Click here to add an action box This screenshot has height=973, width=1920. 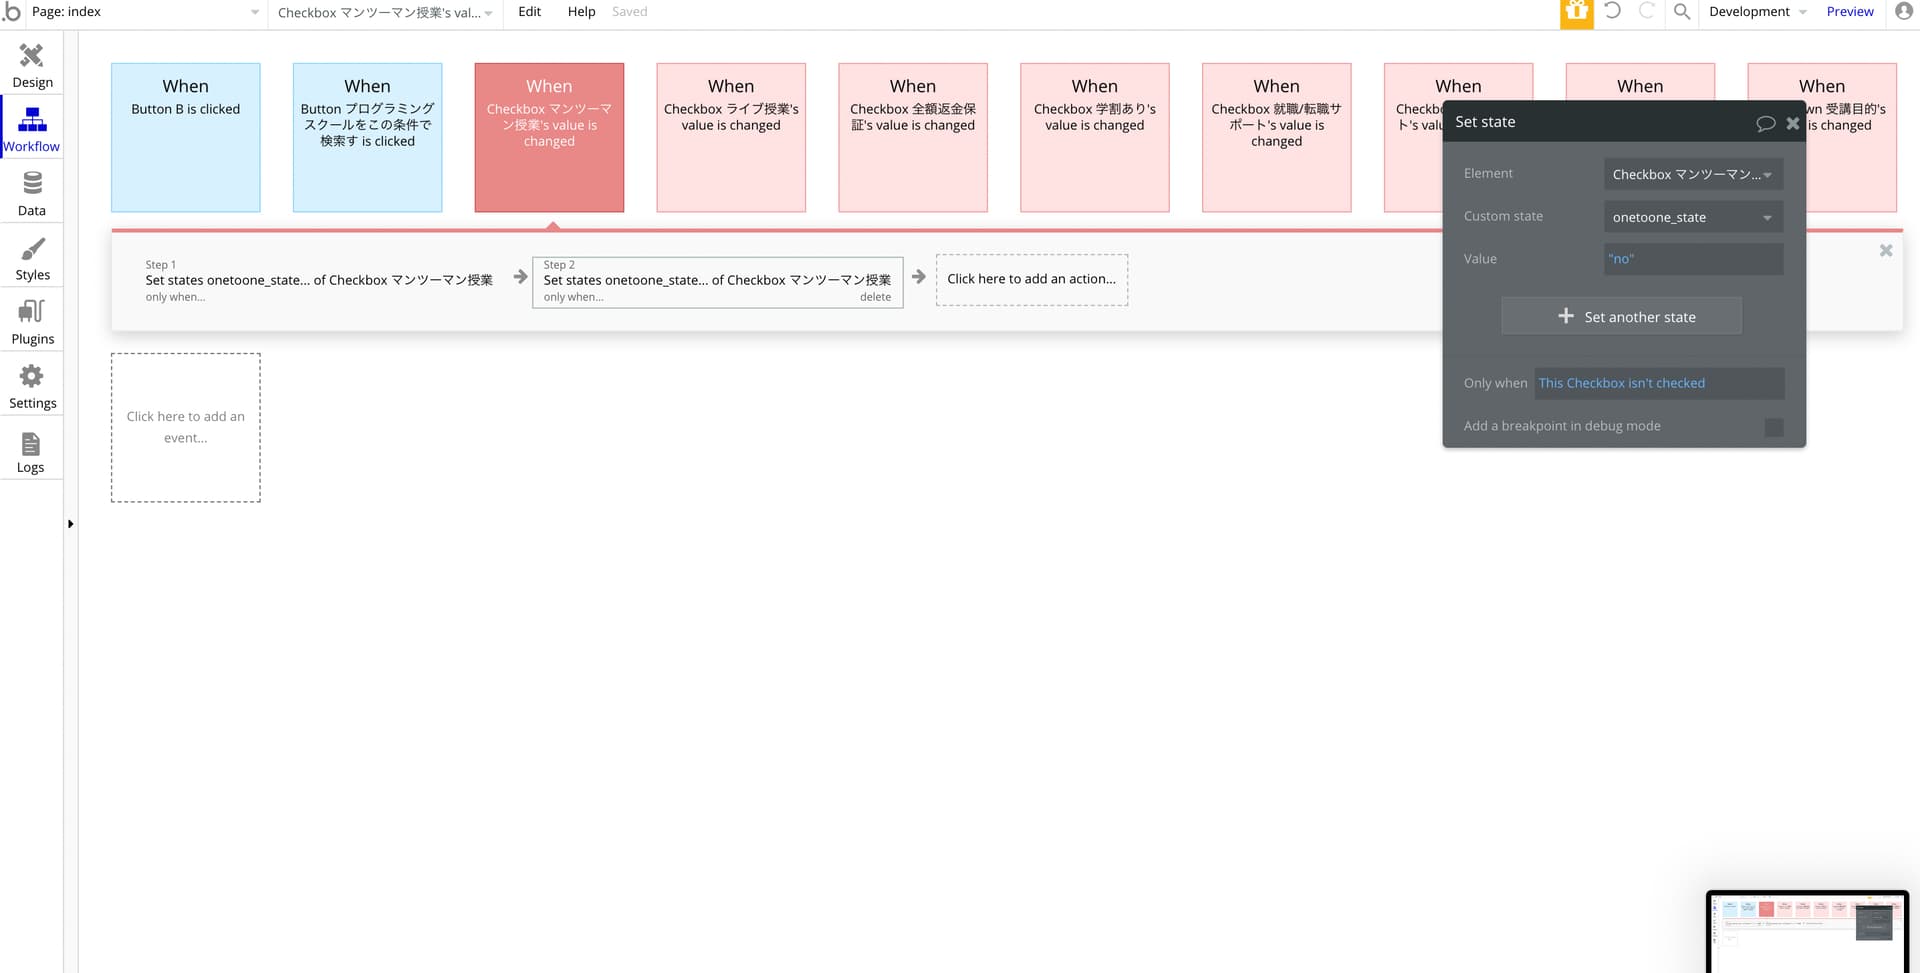[x=1032, y=280]
